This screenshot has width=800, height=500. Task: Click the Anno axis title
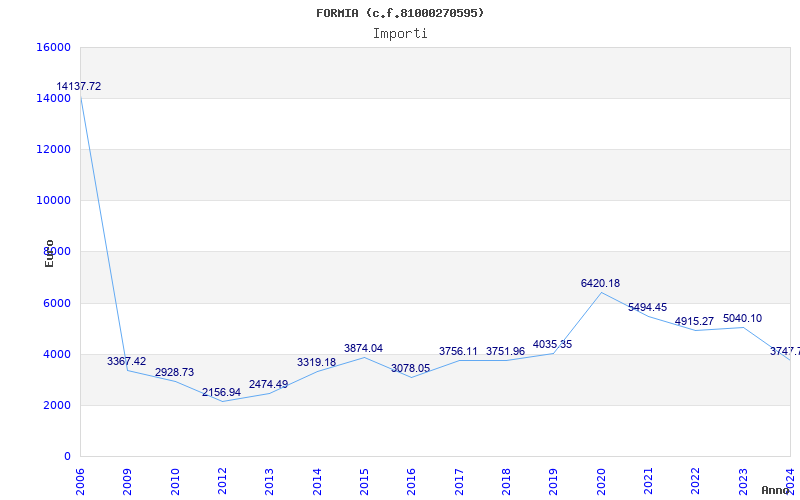[x=775, y=490]
